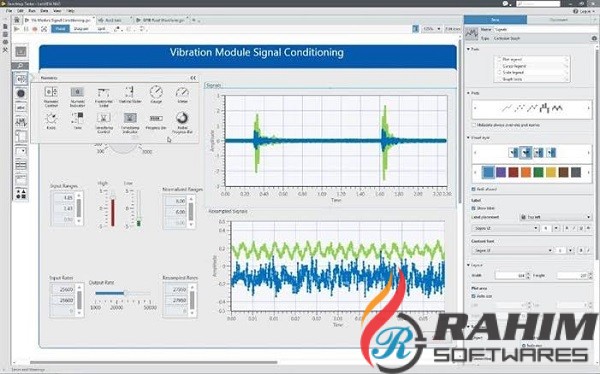
Task: Open the Content font family dropdown
Action: click(512, 250)
